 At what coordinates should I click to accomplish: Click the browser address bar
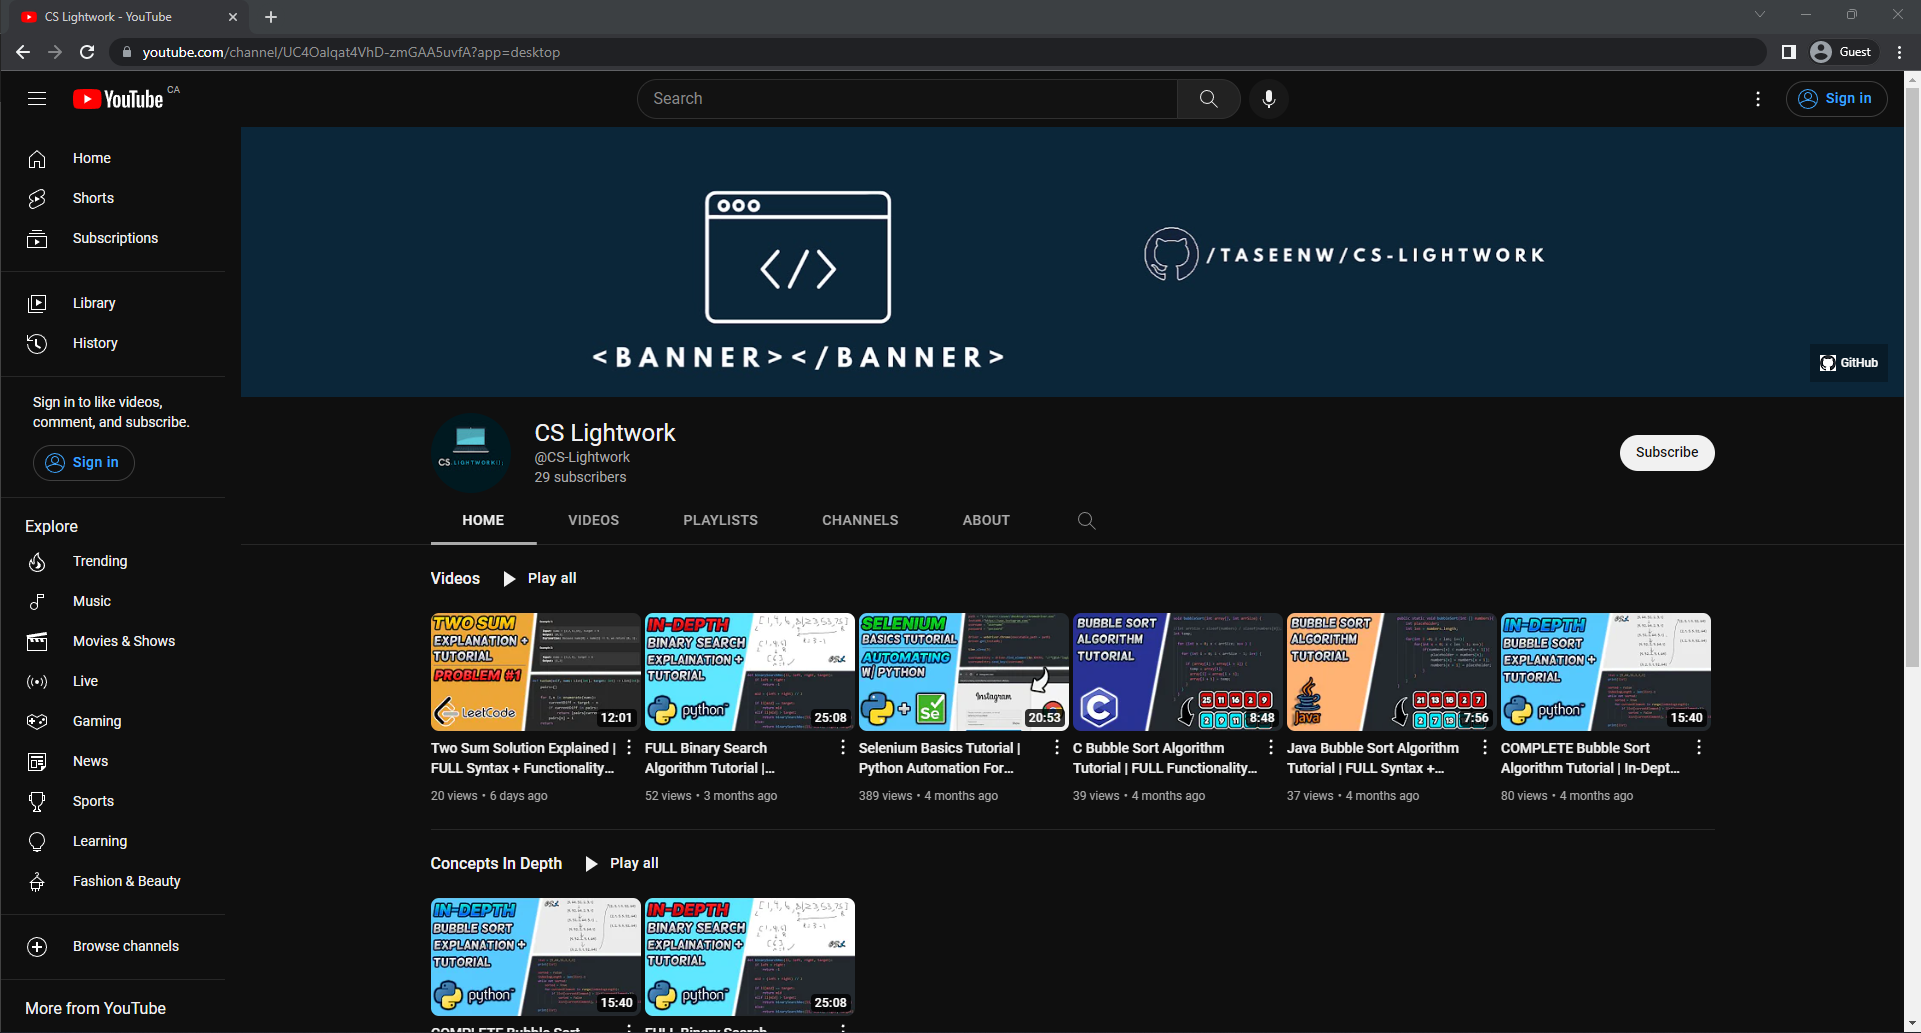point(940,52)
